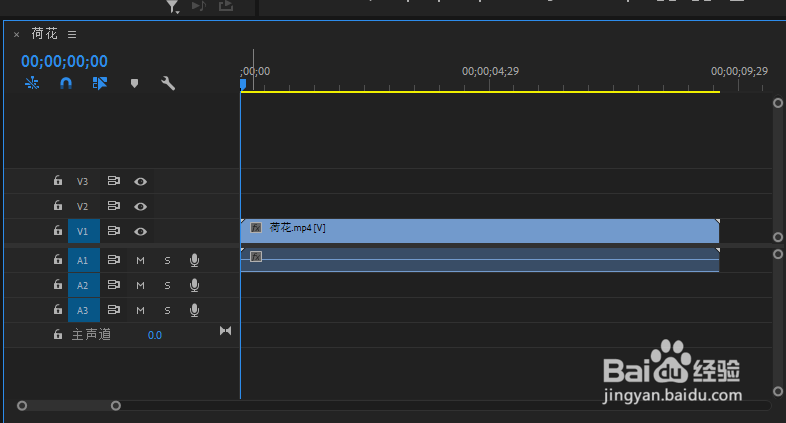
Task: Click the Linked Selection icon
Action: (x=100, y=85)
